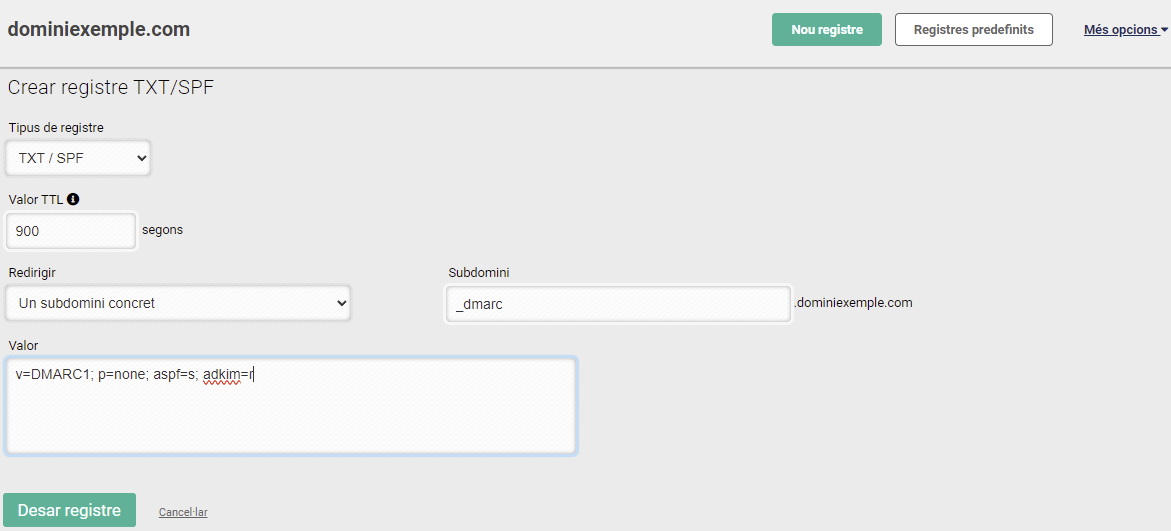Image resolution: width=1171 pixels, height=531 pixels.
Task: Click the Subdomini label
Action: tap(479, 272)
